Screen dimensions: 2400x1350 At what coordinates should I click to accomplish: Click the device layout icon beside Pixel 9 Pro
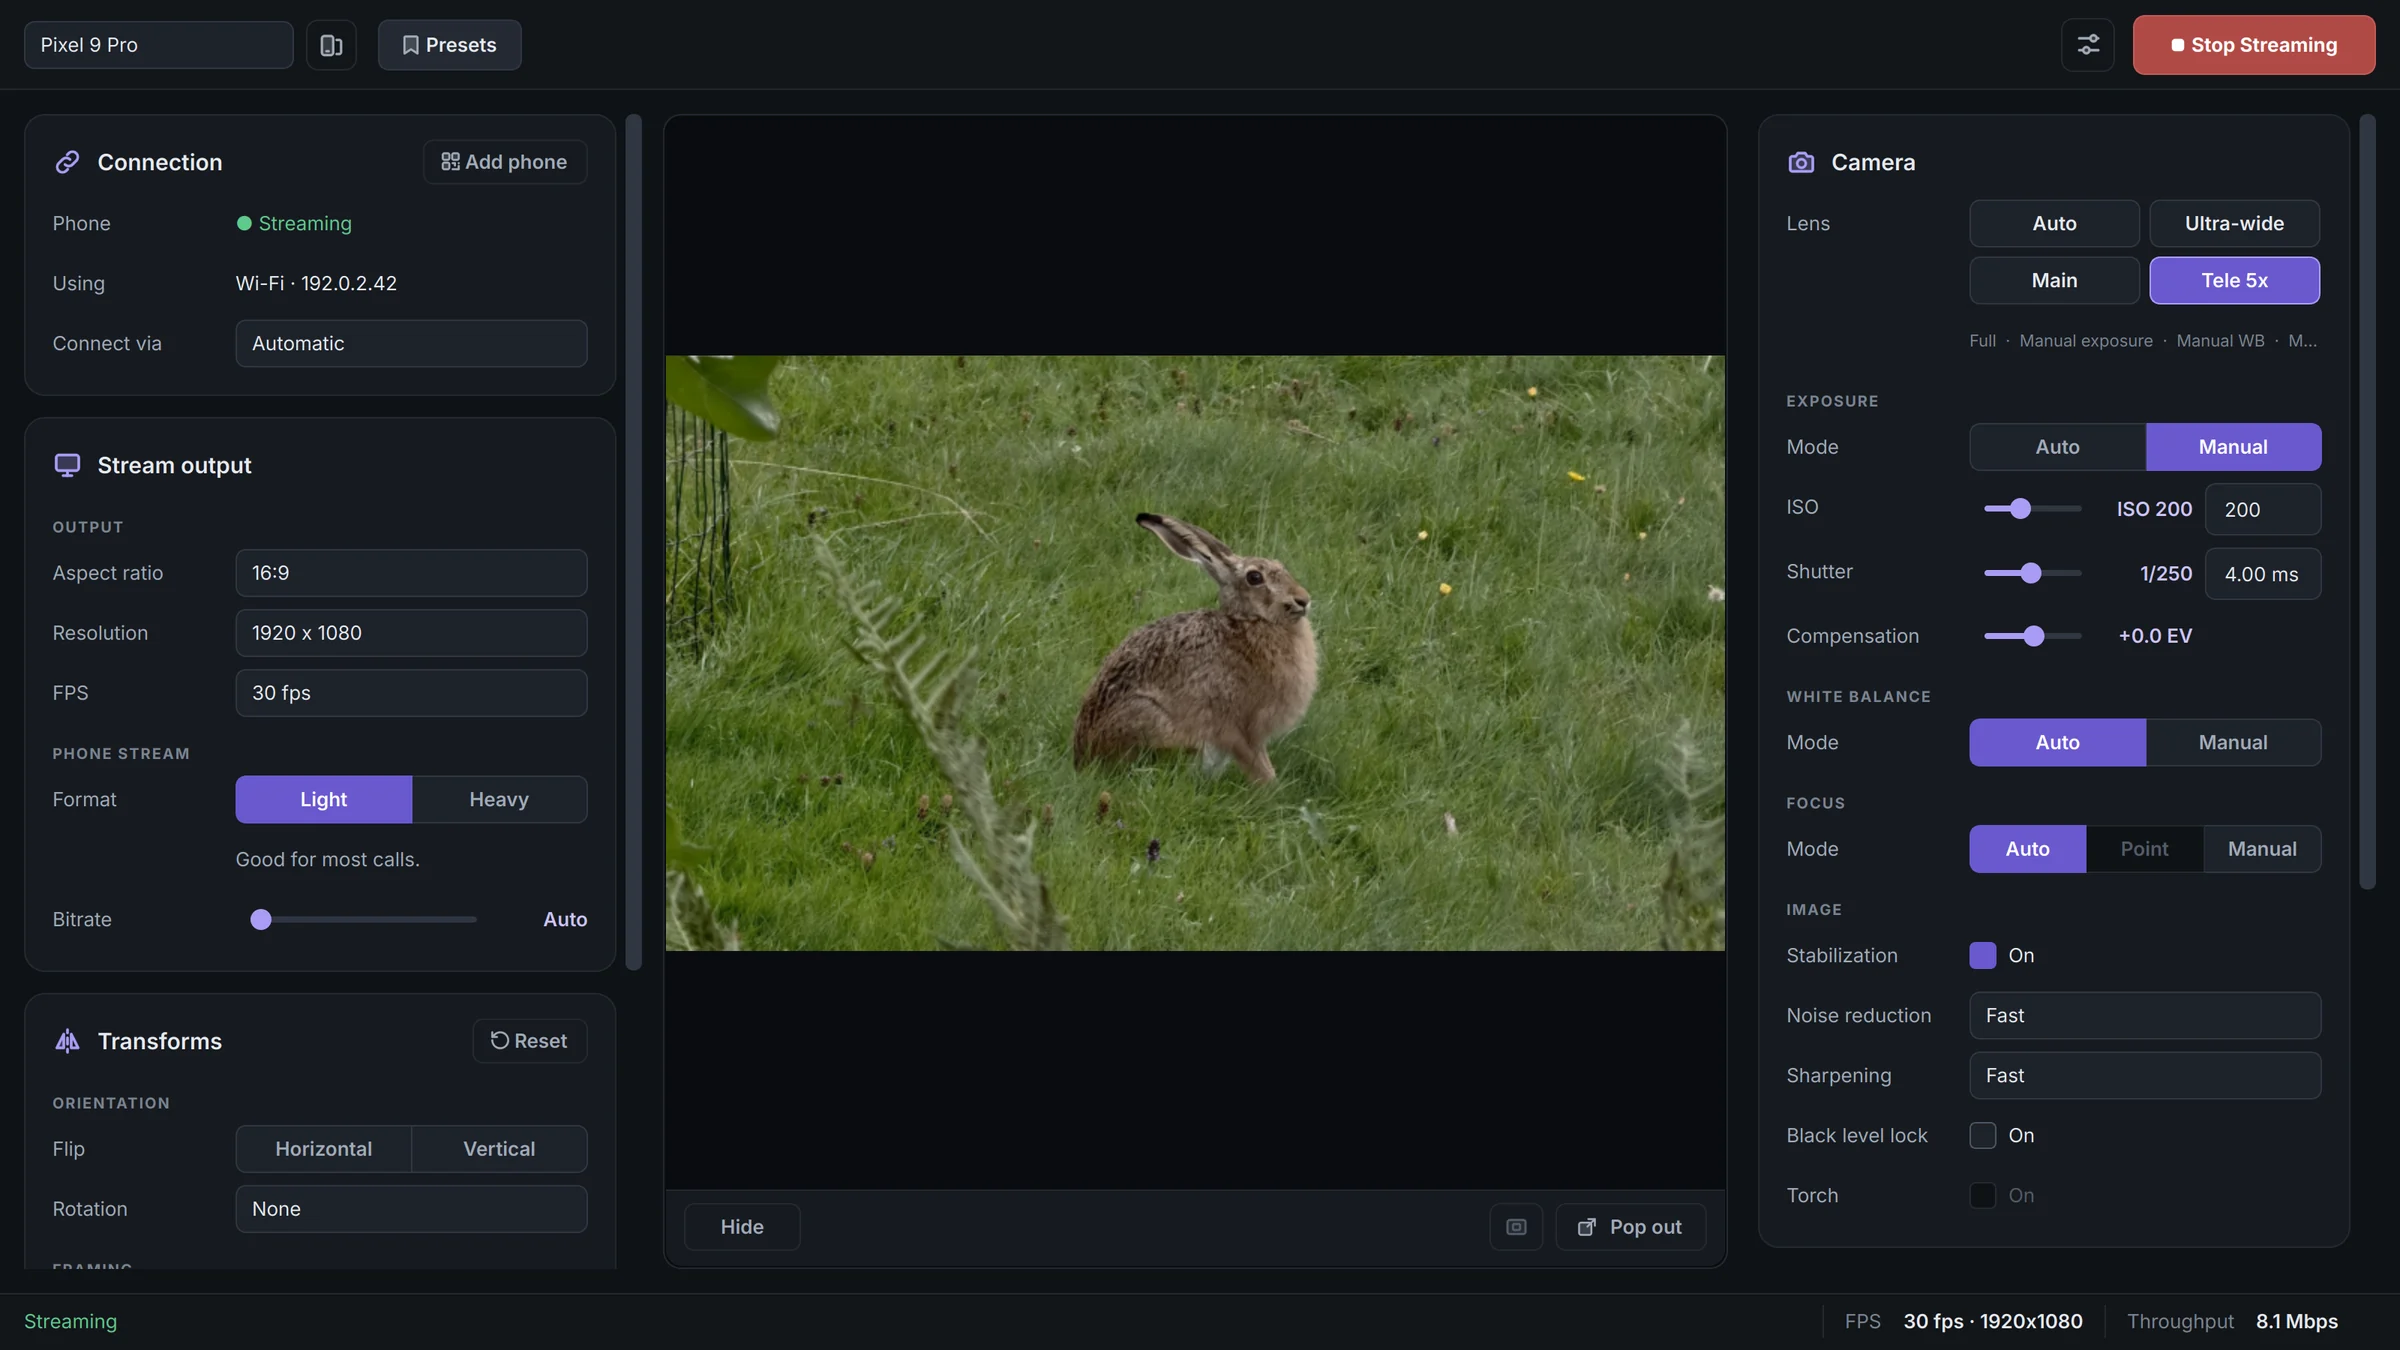pyautogui.click(x=331, y=45)
